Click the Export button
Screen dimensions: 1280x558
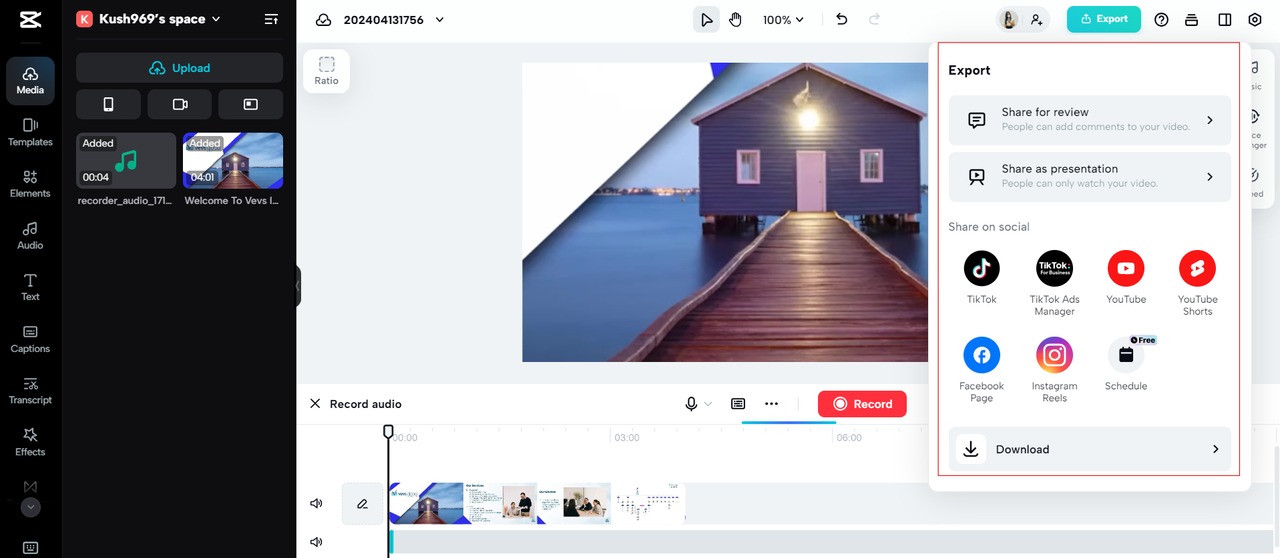[x=1104, y=19]
